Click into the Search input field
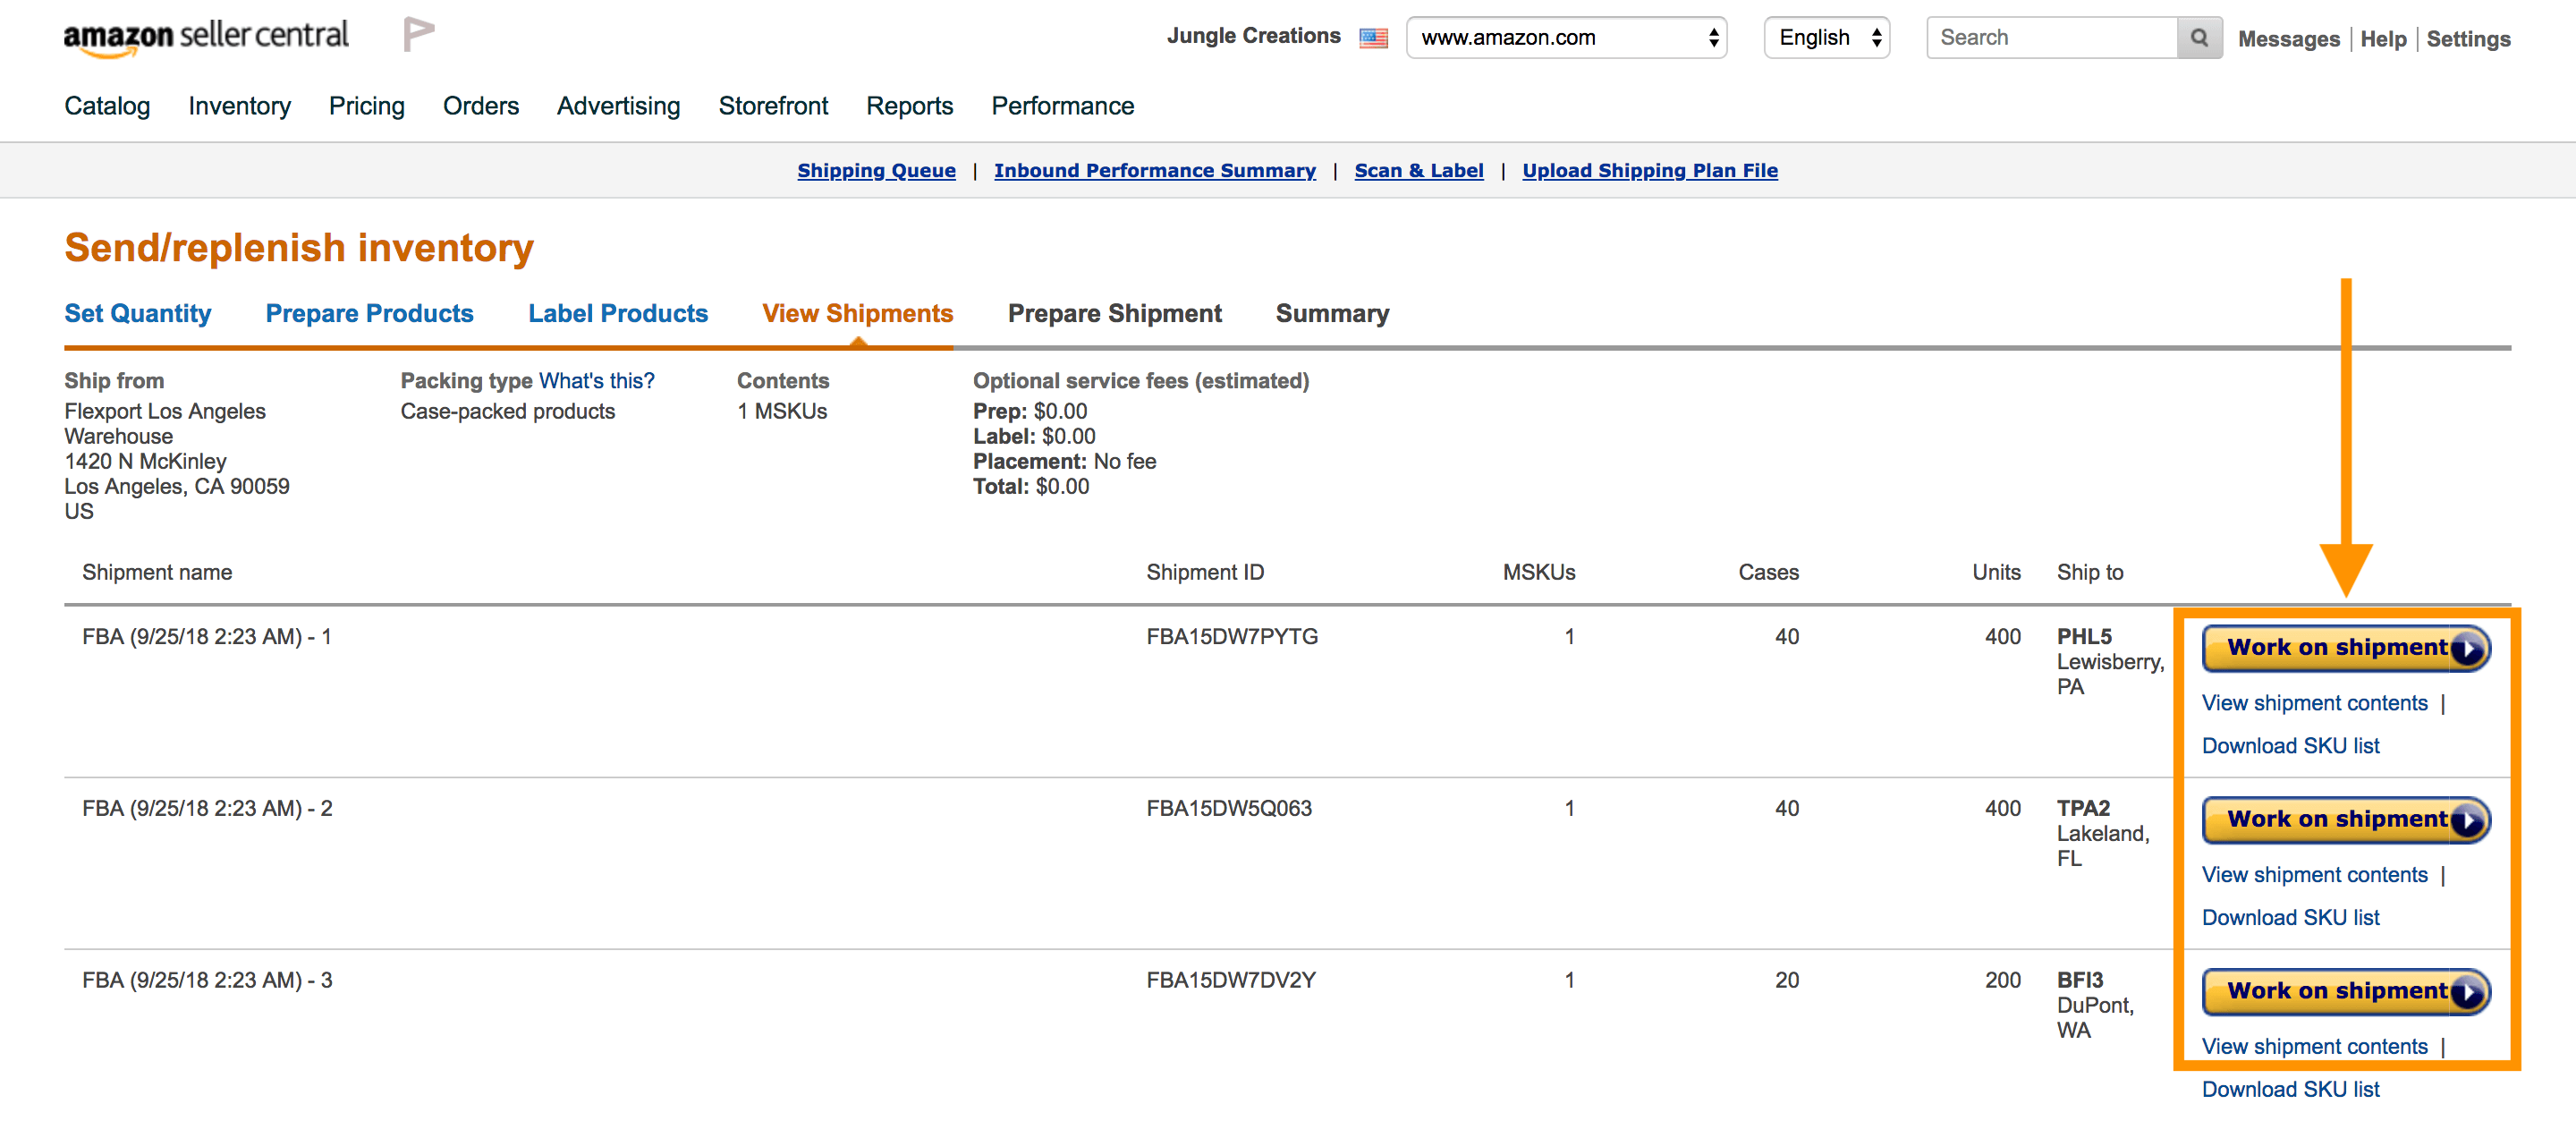The width and height of the screenshot is (2576, 1121). [2050, 38]
